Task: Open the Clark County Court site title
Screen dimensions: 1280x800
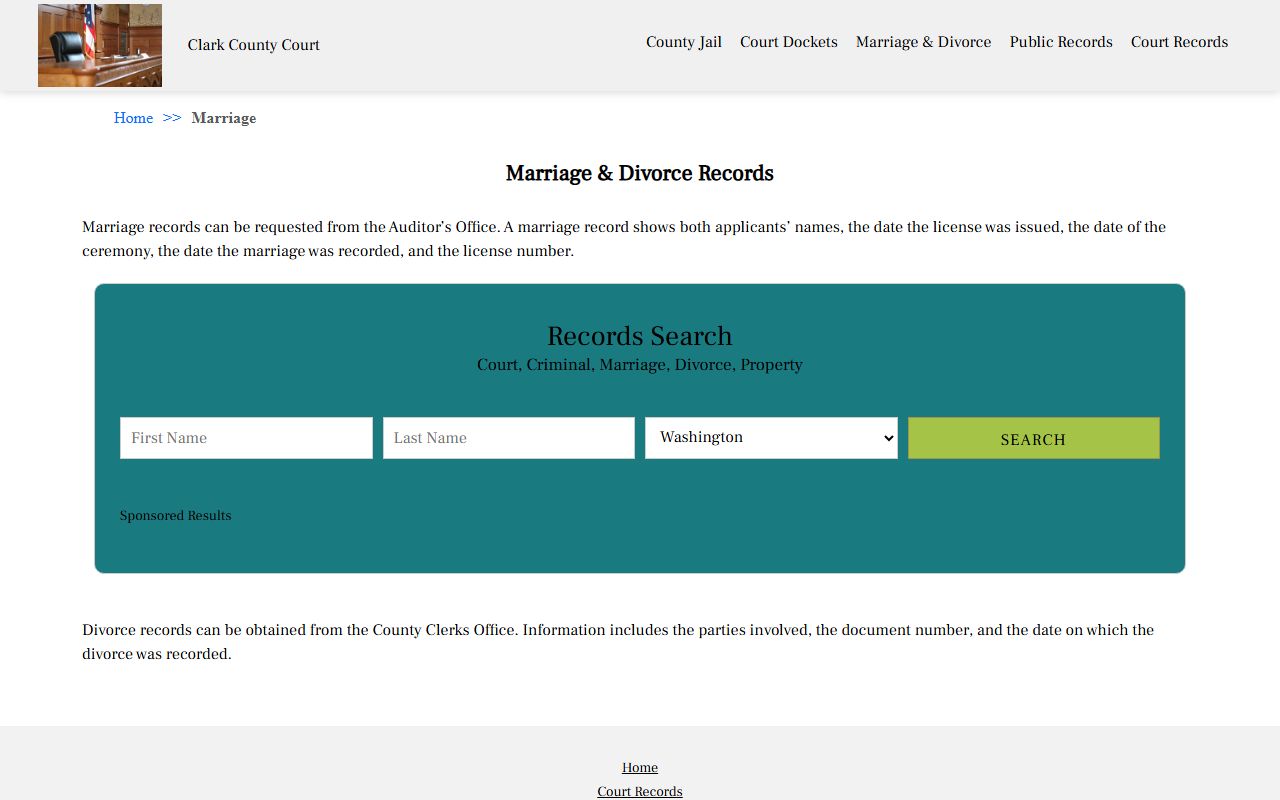Action: [253, 45]
